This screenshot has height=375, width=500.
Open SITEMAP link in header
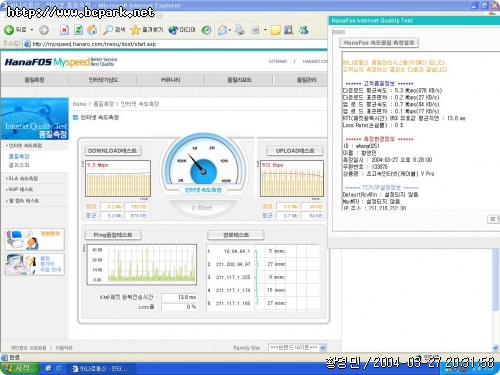click(278, 61)
